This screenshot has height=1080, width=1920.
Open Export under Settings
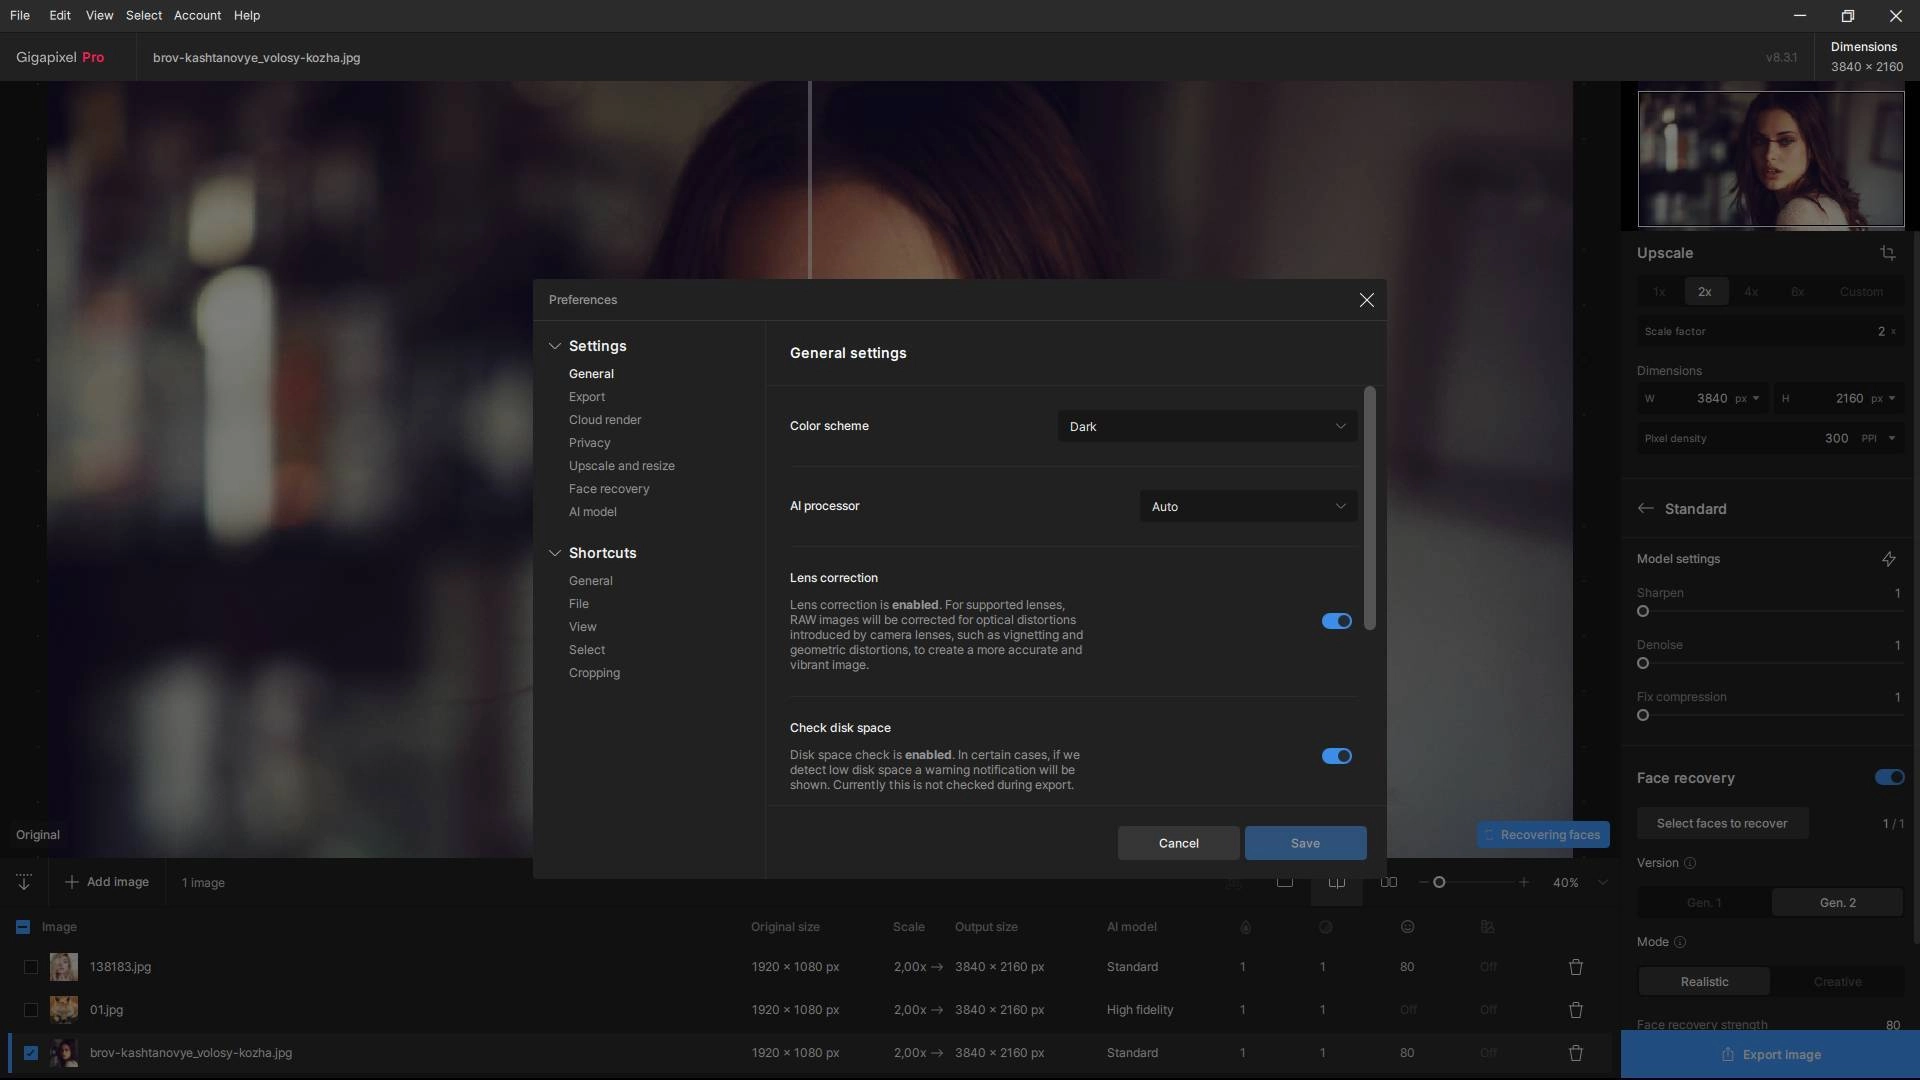587,397
